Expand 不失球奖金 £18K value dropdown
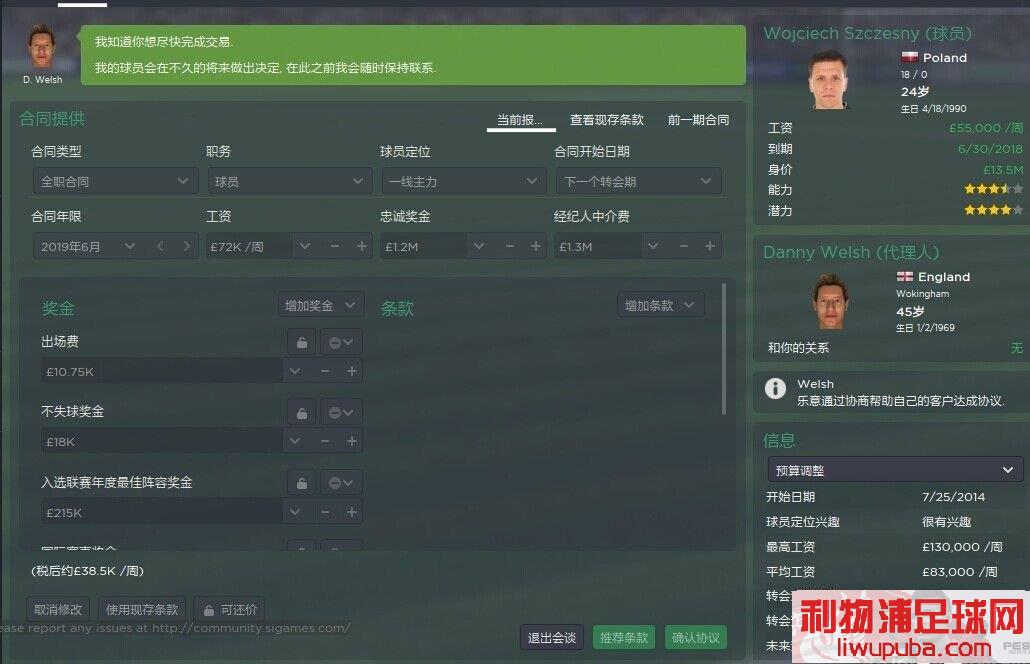Viewport: 1030px width, 664px height. click(295, 441)
